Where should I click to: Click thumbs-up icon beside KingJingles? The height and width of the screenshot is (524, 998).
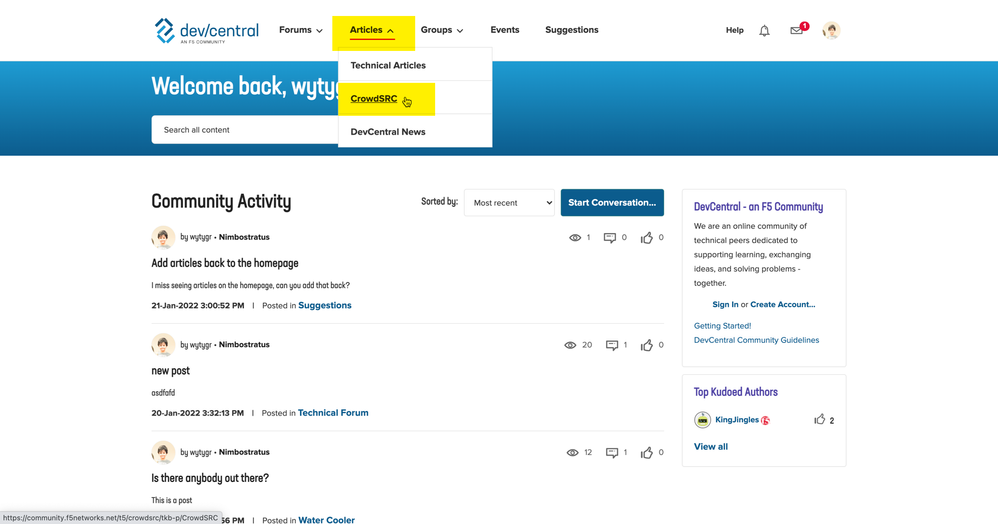pos(820,419)
